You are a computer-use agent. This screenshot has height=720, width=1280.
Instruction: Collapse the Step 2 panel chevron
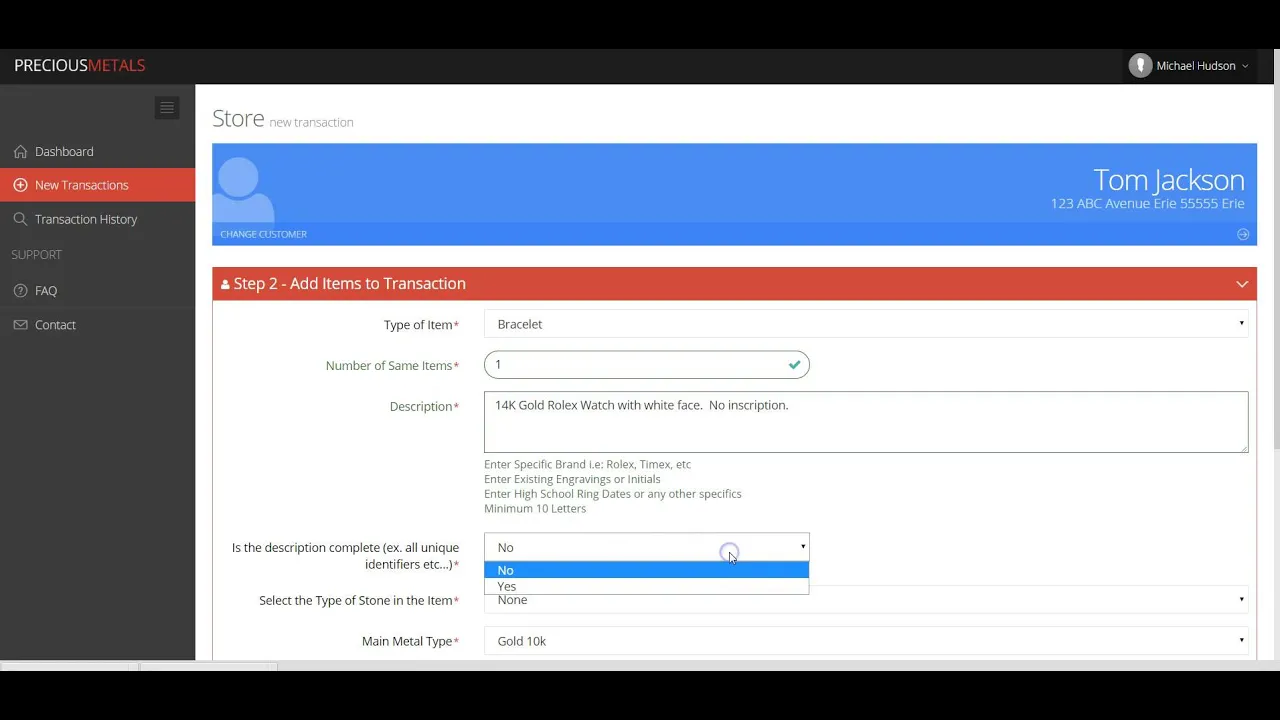coord(1242,284)
